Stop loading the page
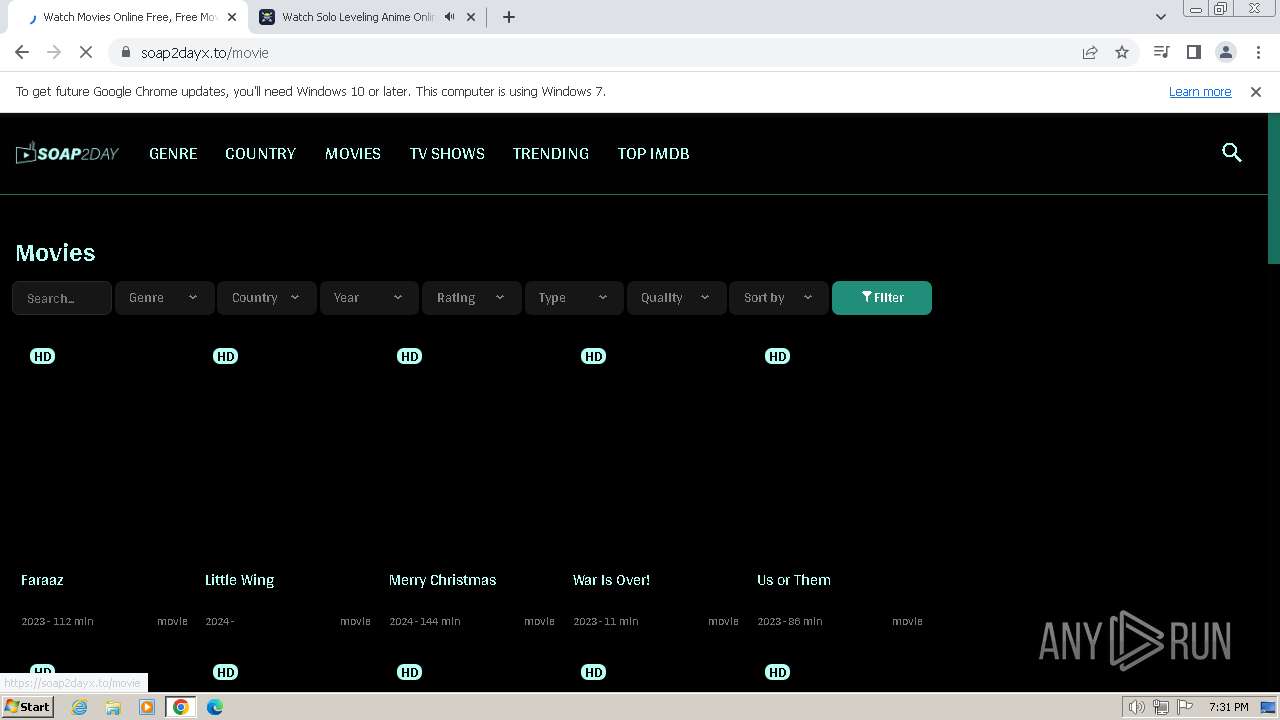Screen dimensions: 1280x720 pyautogui.click(x=86, y=52)
